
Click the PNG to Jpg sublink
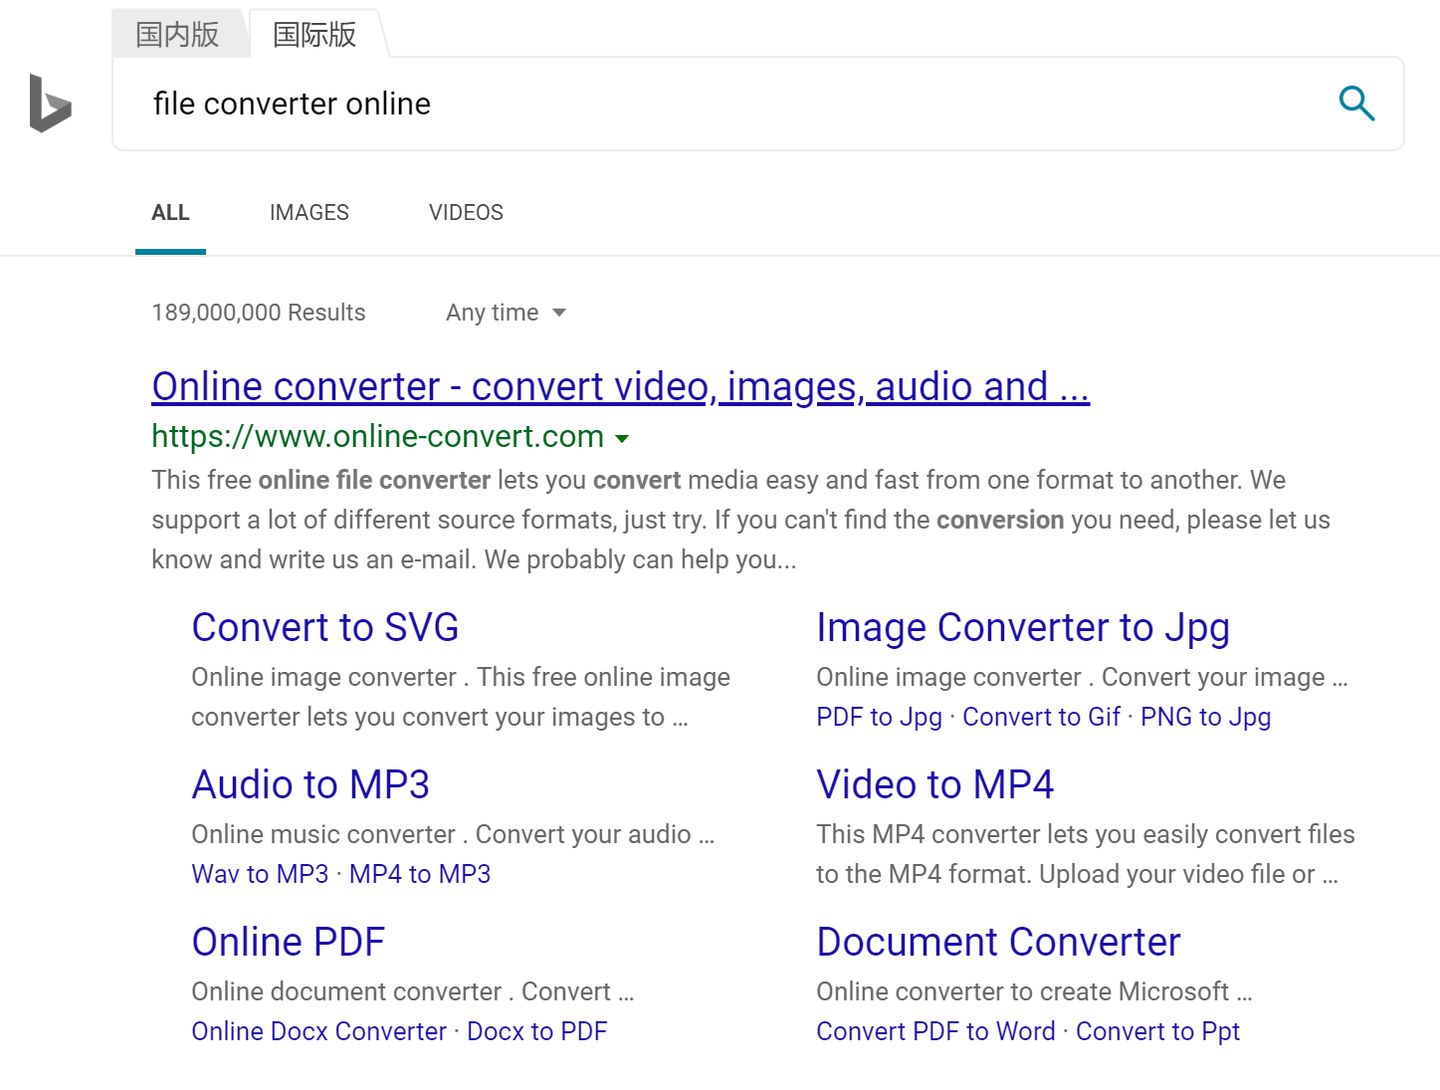point(1205,716)
